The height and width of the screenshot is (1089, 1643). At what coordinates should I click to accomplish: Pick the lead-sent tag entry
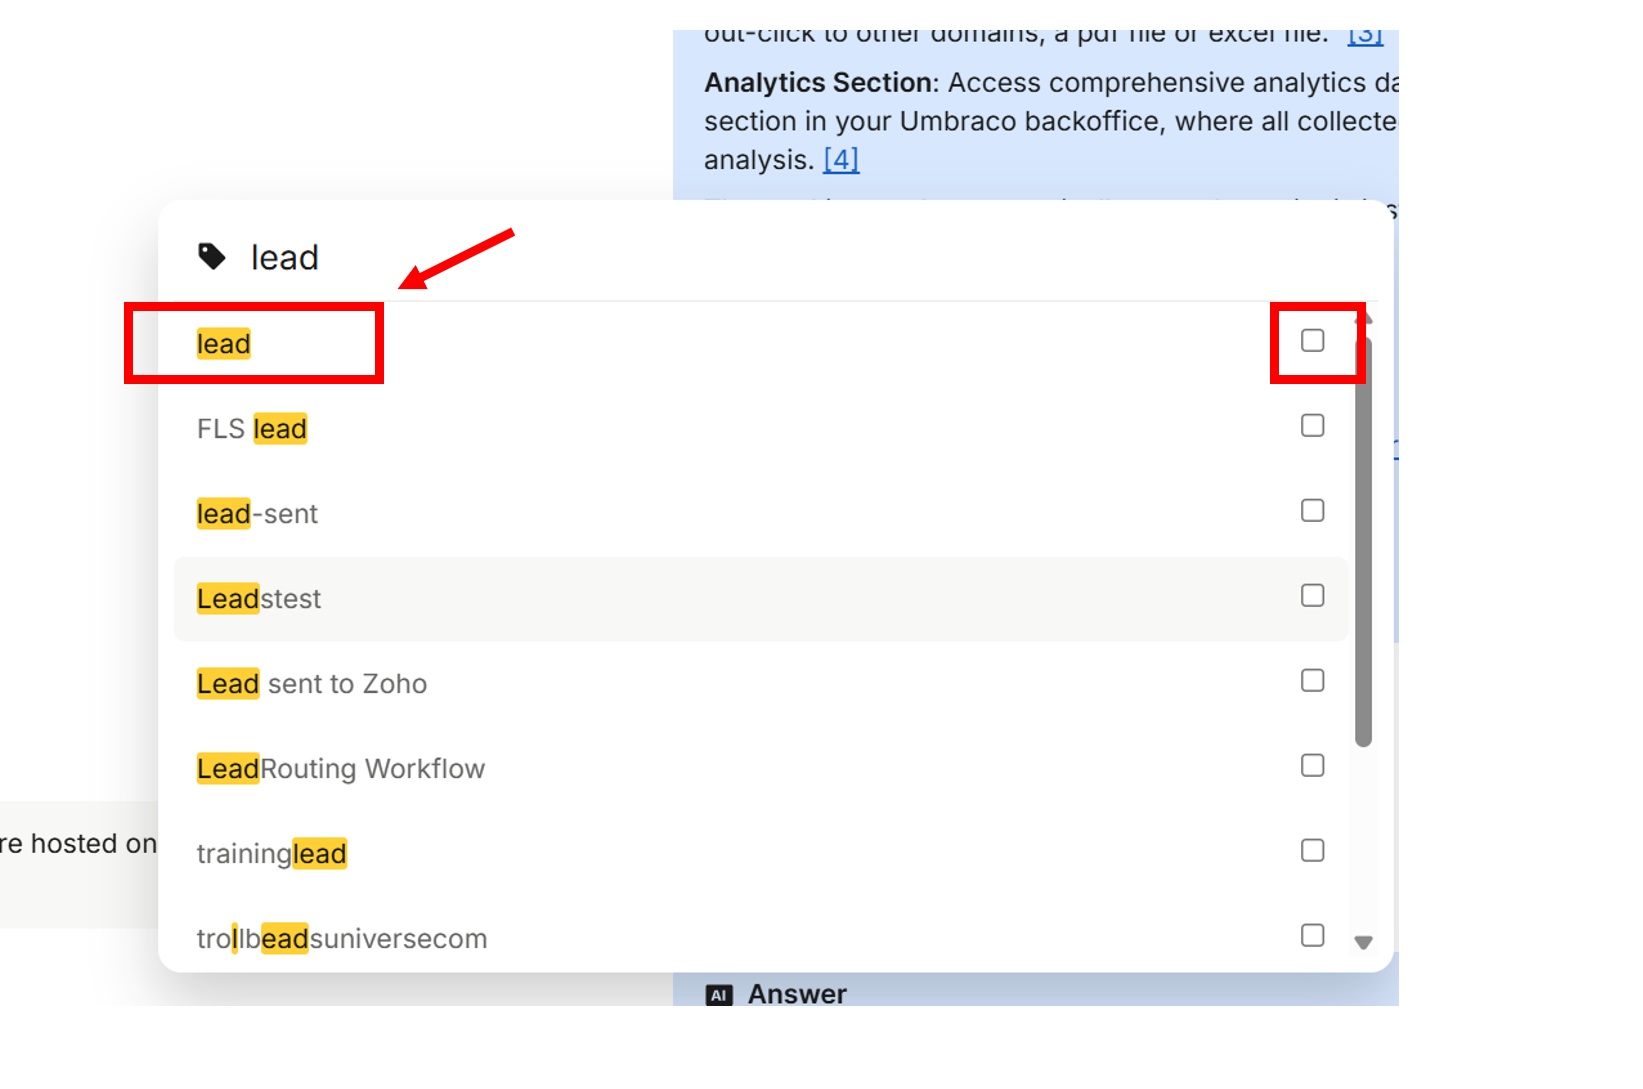[x=257, y=514]
